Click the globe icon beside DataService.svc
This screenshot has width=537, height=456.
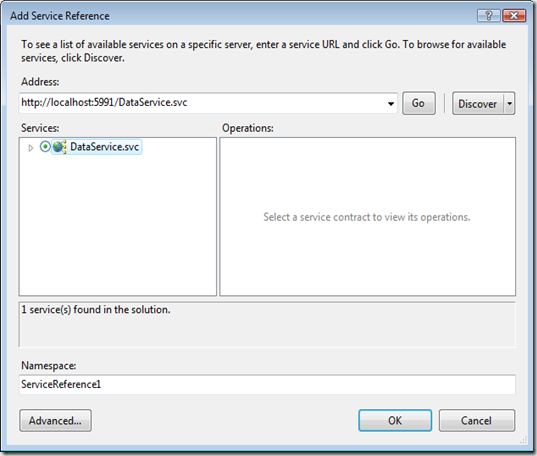coord(60,147)
